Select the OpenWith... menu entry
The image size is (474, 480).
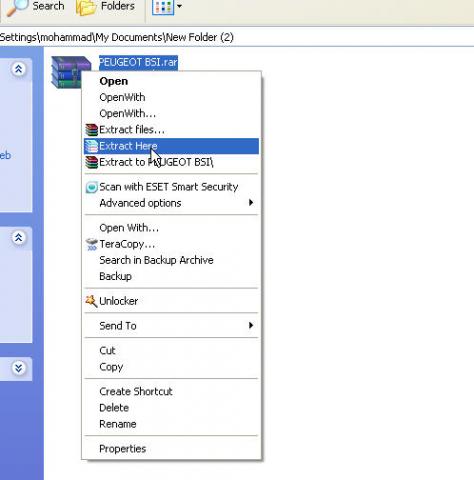(x=171, y=113)
